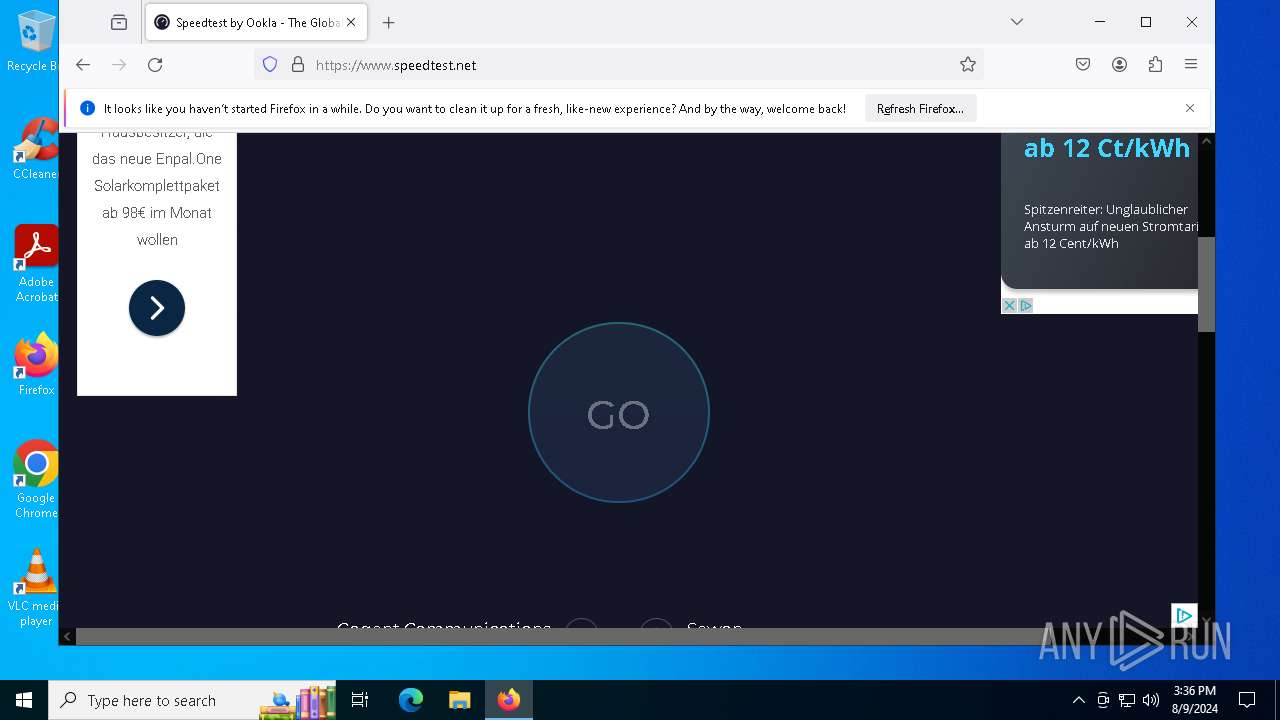The height and width of the screenshot is (720, 1280).
Task: Open CCleaner desktop shortcut
Action: click(x=35, y=148)
